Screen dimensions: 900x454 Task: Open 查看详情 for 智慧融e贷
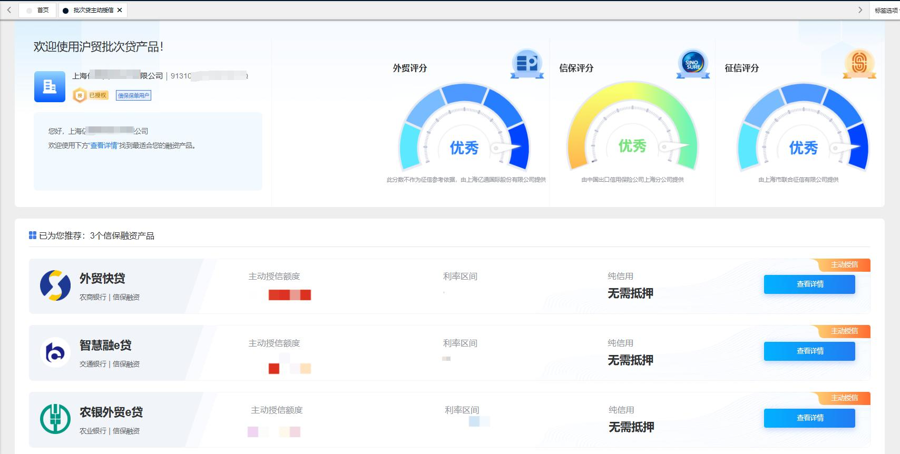pyautogui.click(x=809, y=351)
